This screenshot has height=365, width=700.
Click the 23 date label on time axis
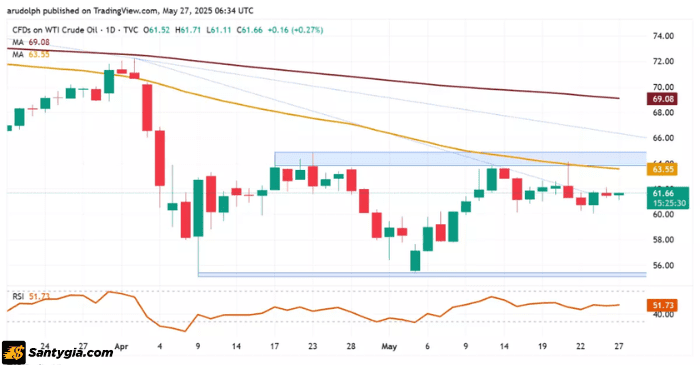click(312, 346)
